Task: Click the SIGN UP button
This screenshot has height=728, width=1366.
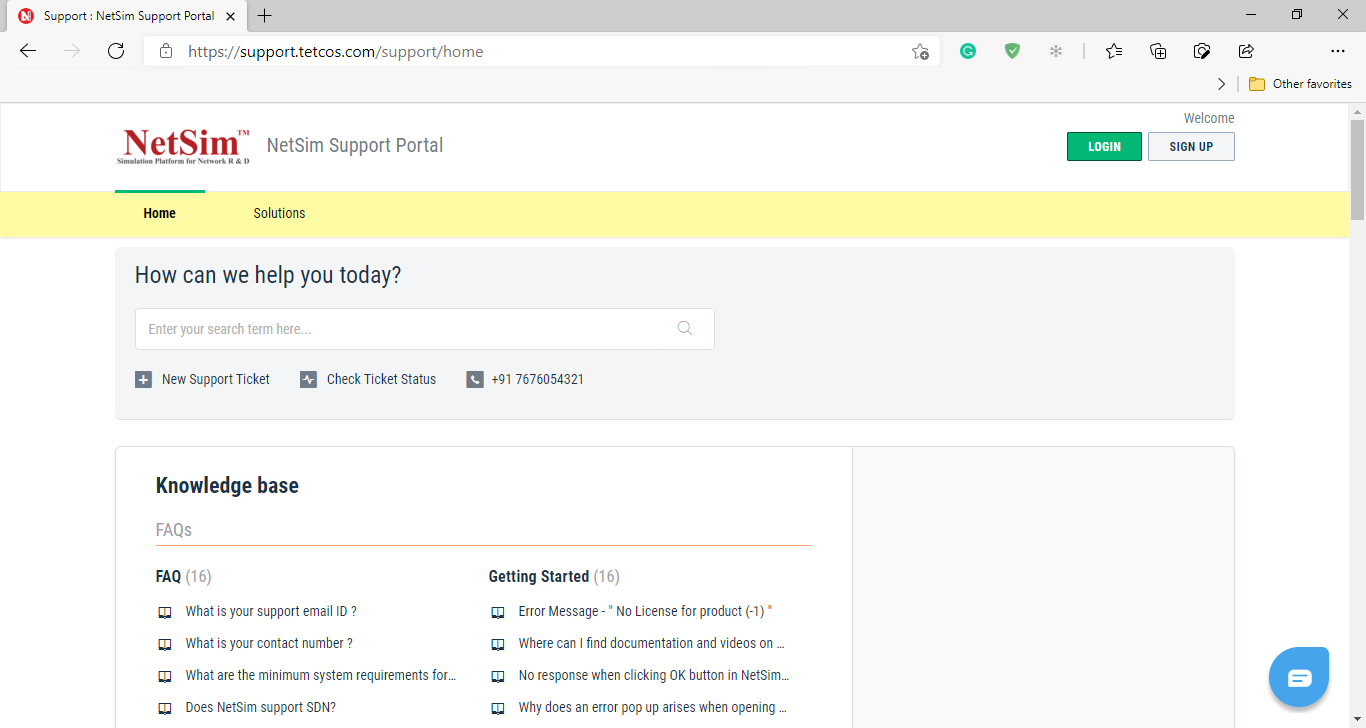Action: [x=1191, y=146]
